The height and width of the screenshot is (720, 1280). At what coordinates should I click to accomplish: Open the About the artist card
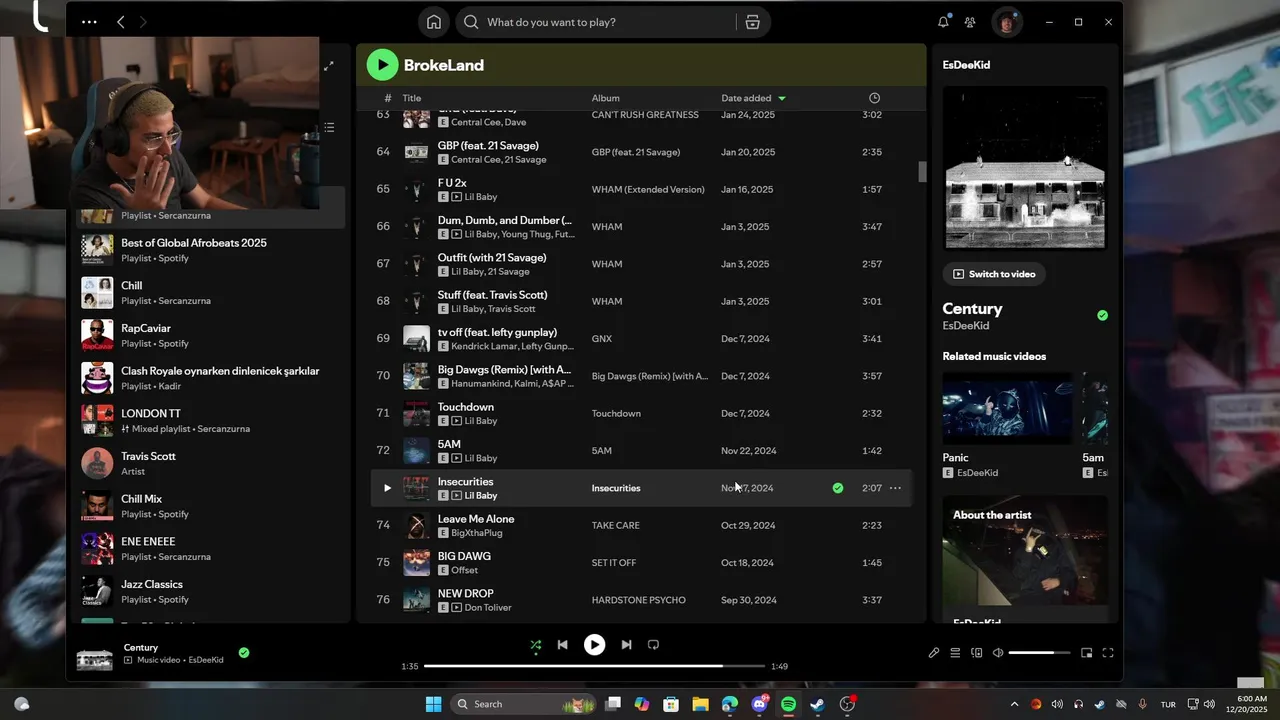pos(1025,560)
